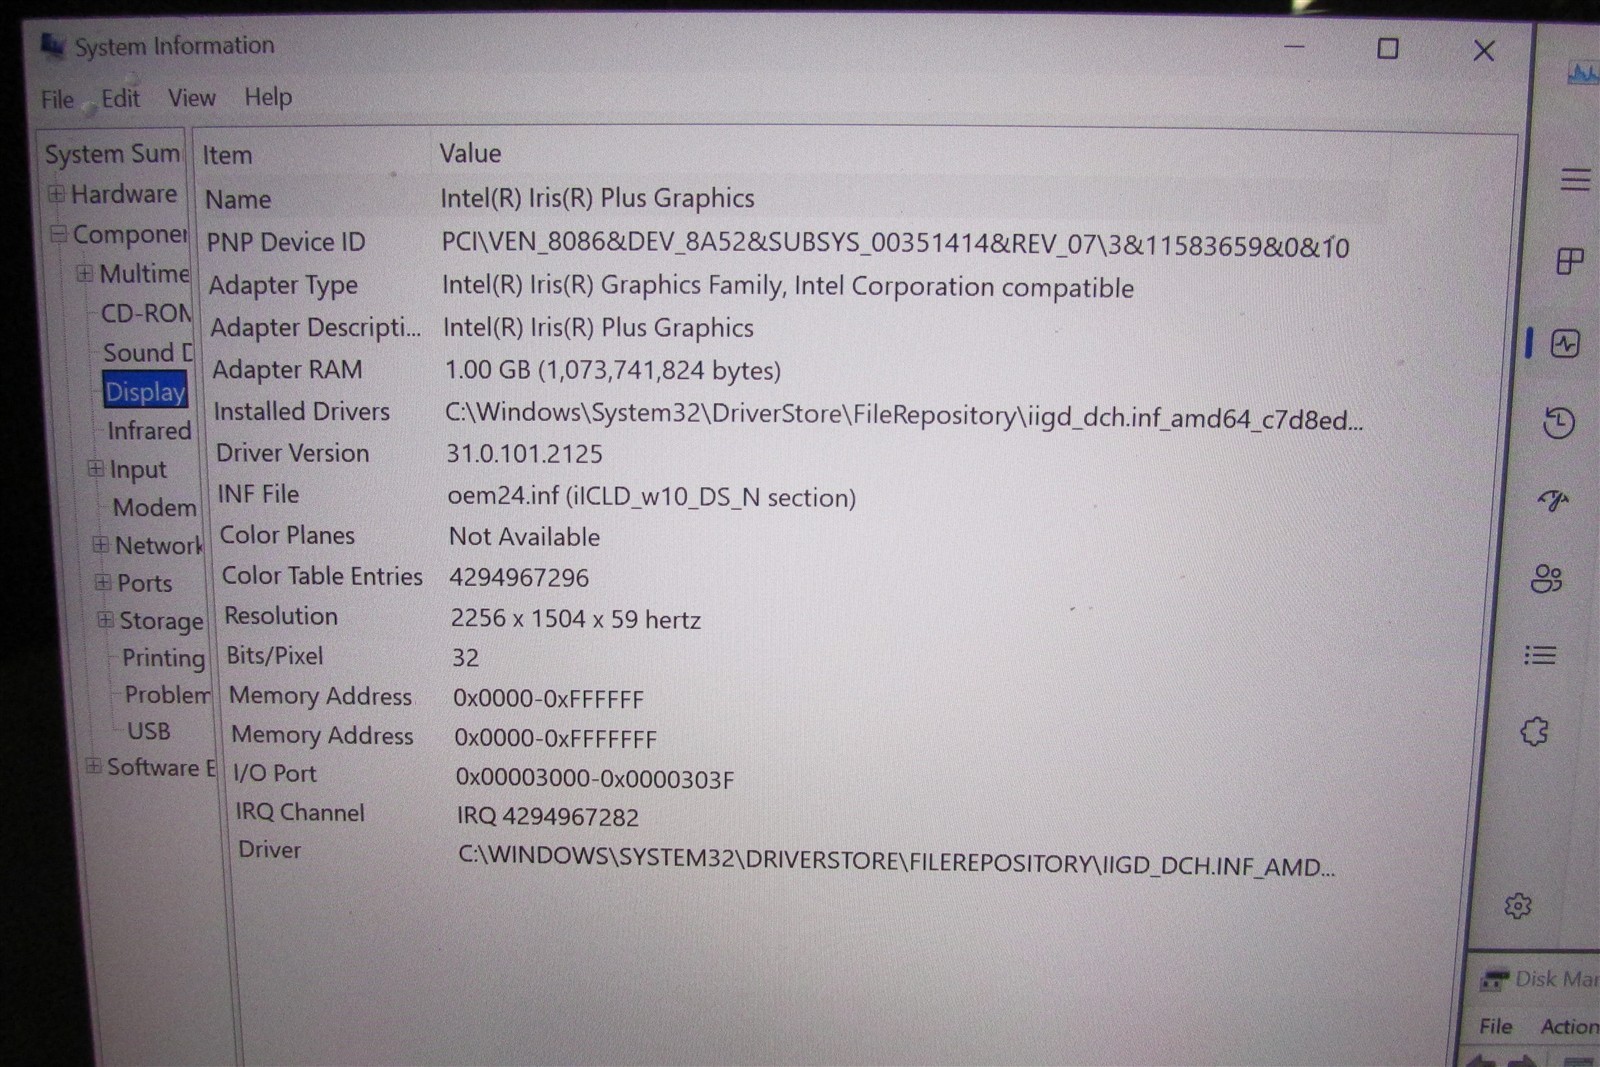Open the Details list page in Task Manager
1600x1067 pixels.
point(1540,655)
